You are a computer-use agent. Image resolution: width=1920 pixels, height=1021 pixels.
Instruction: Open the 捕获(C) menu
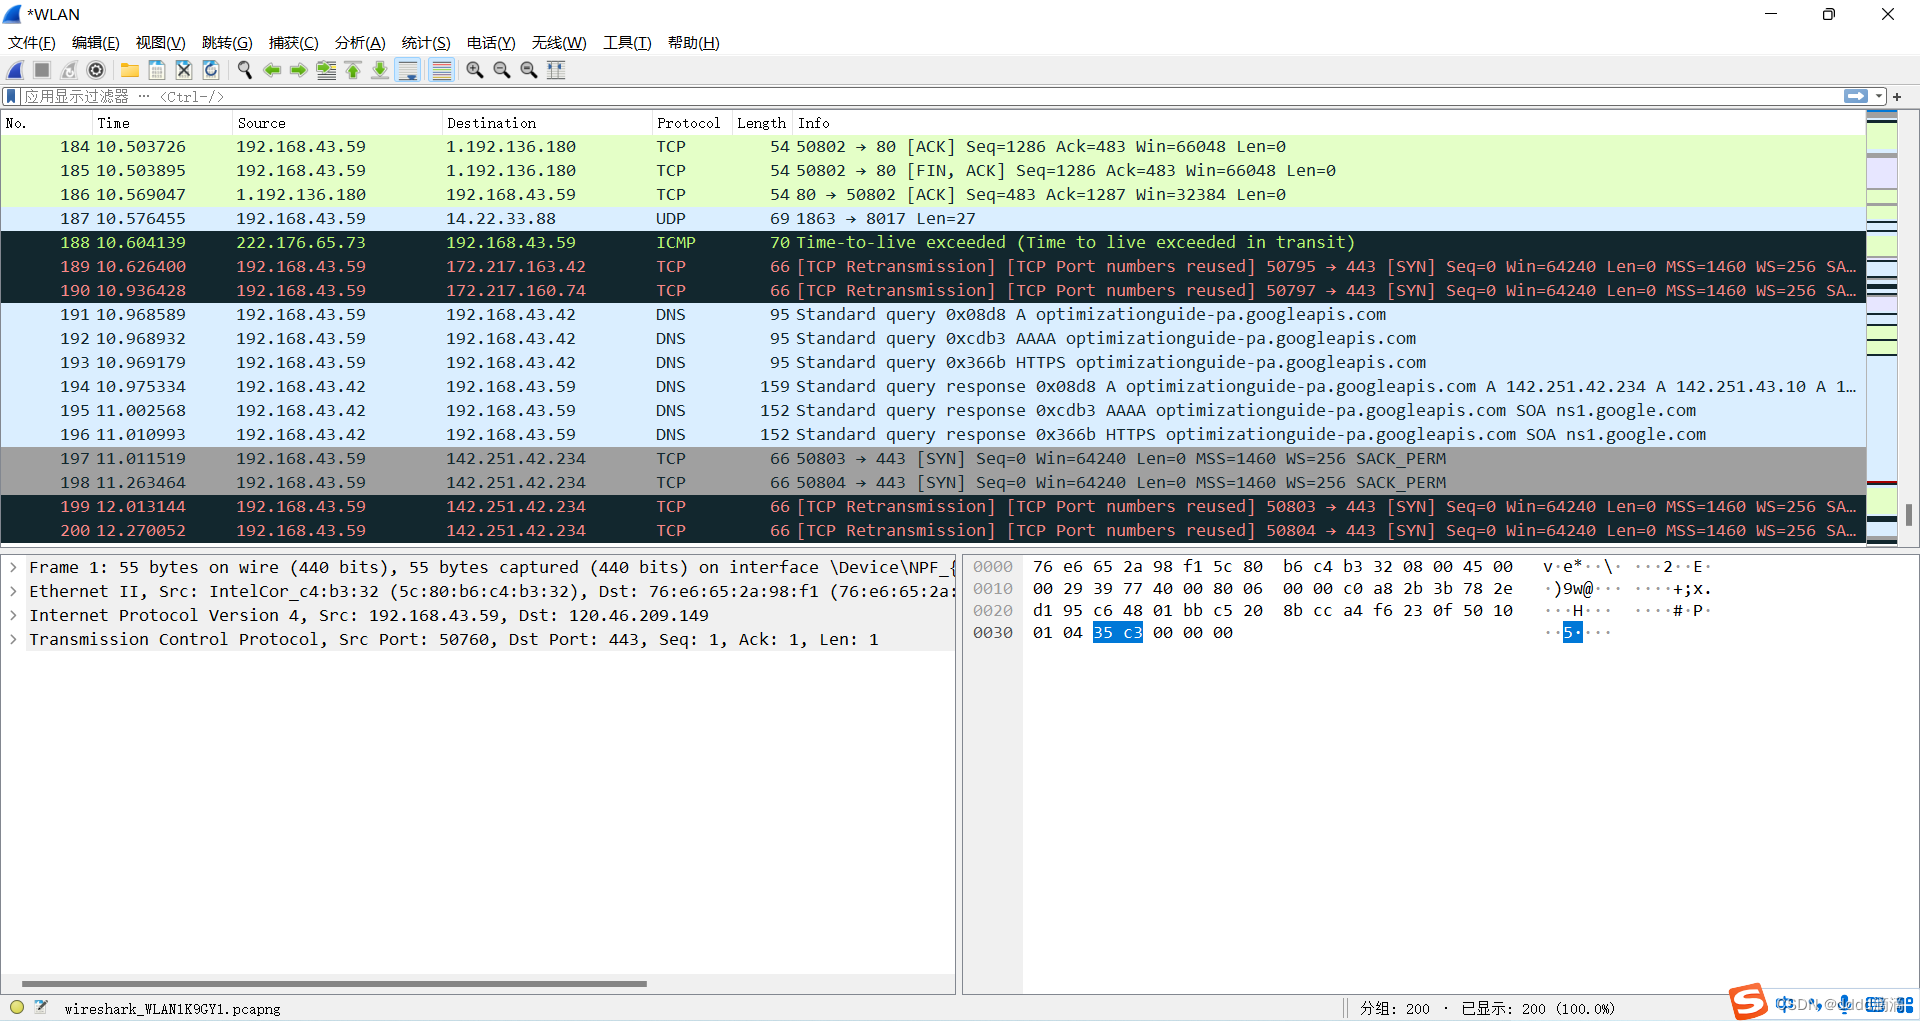pos(294,42)
